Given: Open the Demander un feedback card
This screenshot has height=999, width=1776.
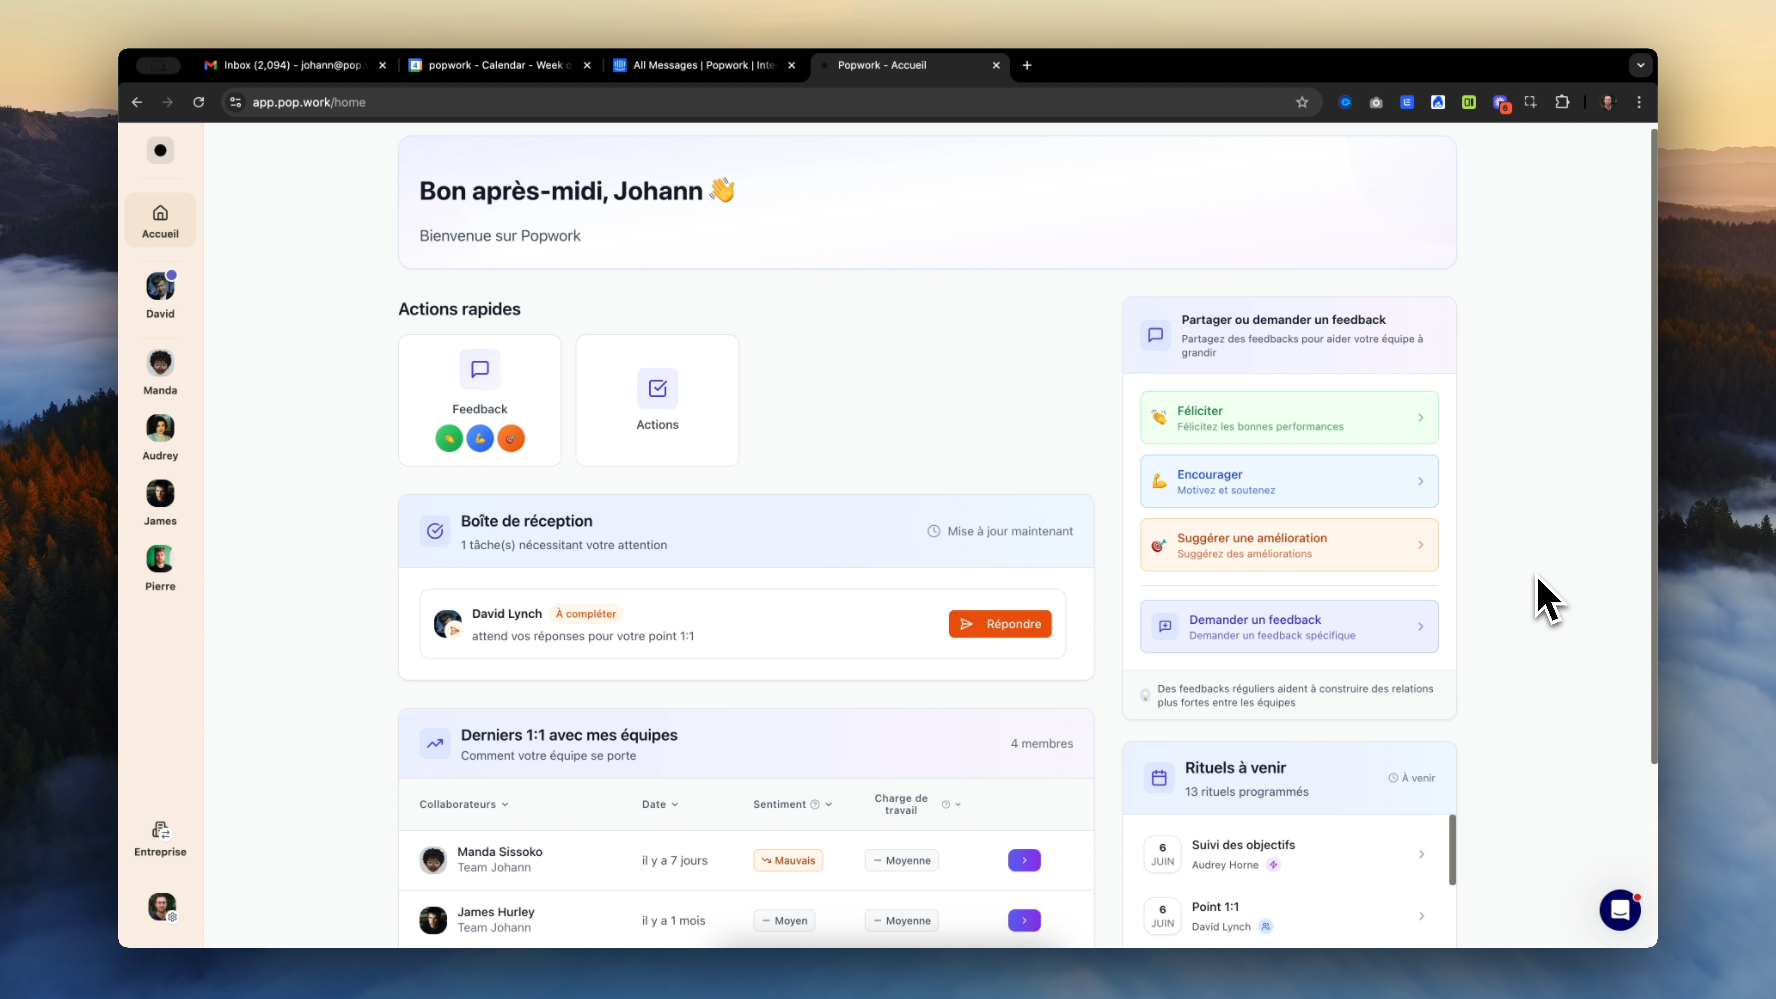Looking at the screenshot, I should click(1288, 626).
